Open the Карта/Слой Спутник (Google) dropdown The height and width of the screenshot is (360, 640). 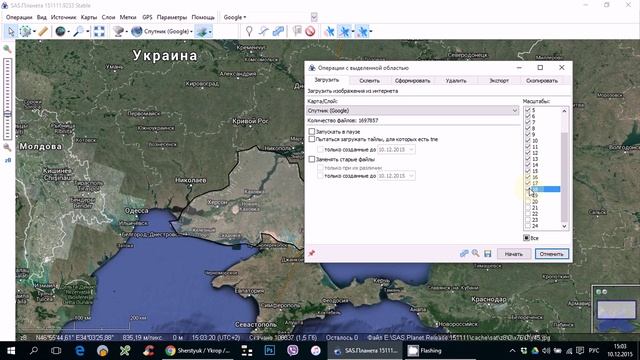point(413,110)
